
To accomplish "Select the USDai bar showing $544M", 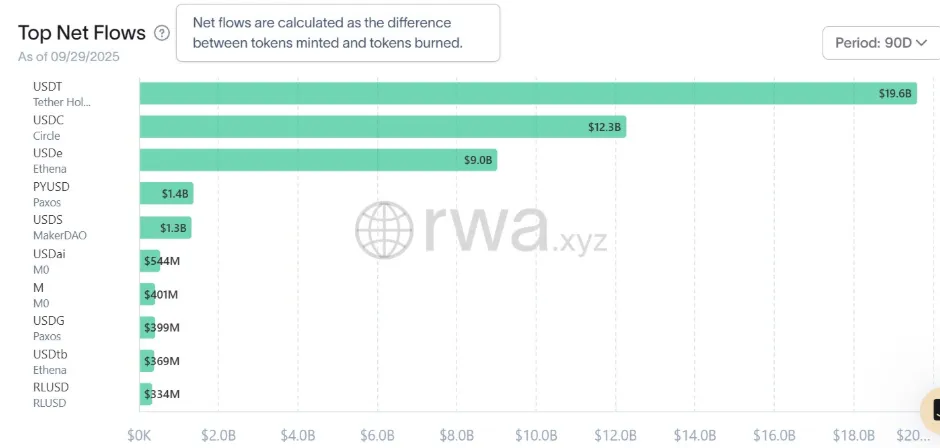I will pos(150,261).
